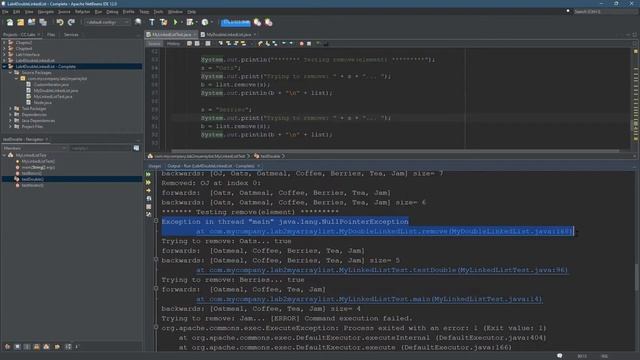Image resolution: width=640 pixels, height=360 pixels.
Task: Click the stop square icon in Output sidebar
Action: (149, 207)
